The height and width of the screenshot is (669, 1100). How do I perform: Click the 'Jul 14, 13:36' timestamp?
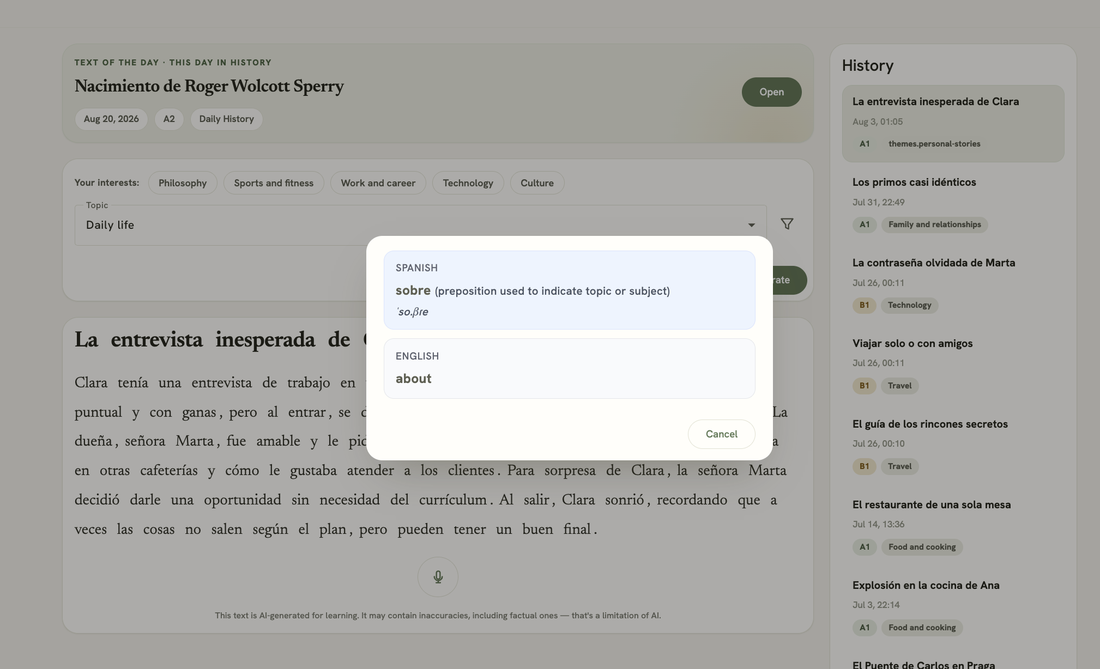[878, 525]
